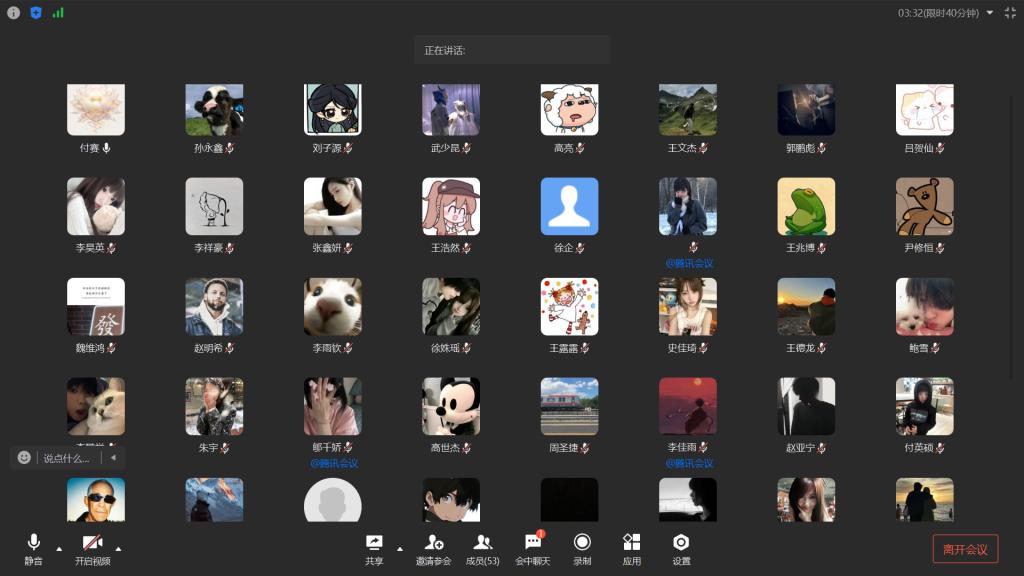Expand share options arrow beside 共享
Screen dimensions: 1024x576
(x=400, y=548)
